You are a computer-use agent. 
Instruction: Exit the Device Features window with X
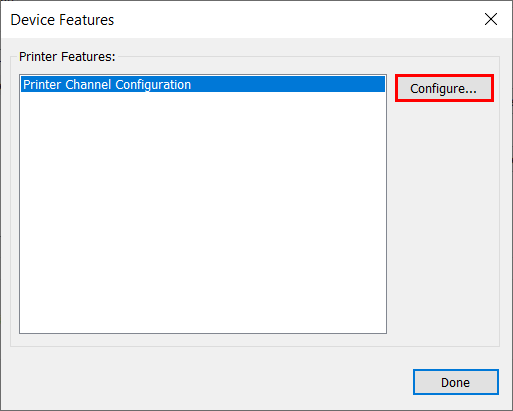491,19
